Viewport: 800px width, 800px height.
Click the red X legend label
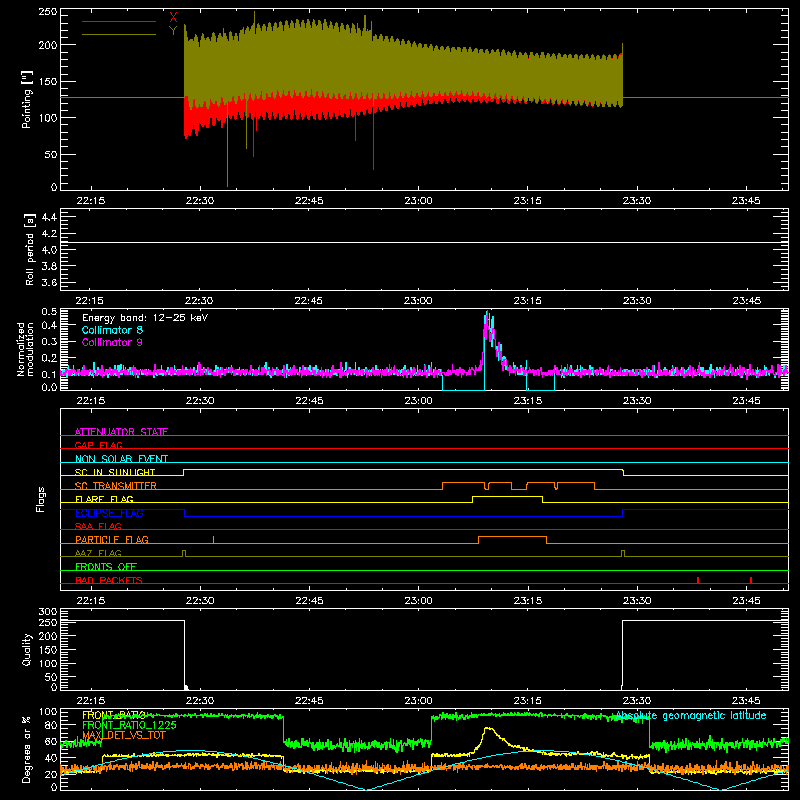(x=173, y=18)
